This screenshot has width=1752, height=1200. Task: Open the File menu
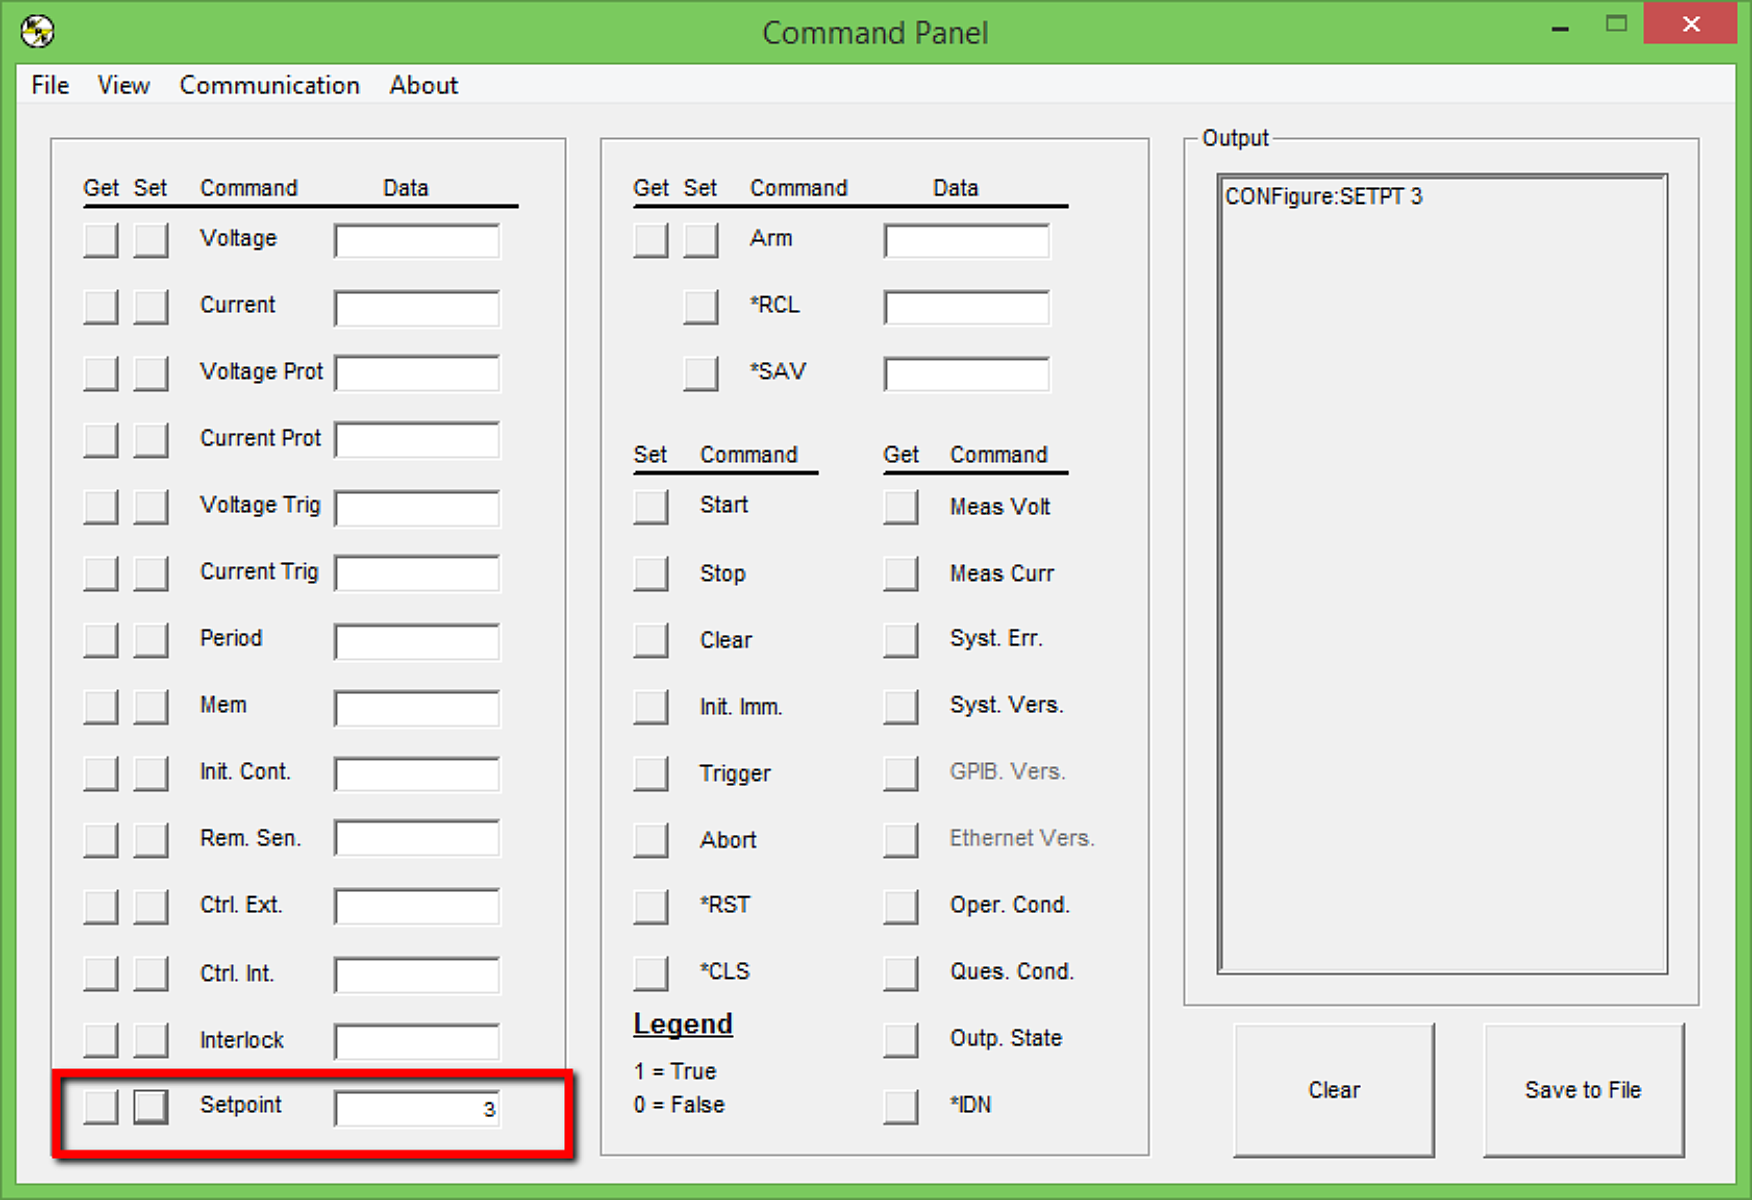pos(50,85)
